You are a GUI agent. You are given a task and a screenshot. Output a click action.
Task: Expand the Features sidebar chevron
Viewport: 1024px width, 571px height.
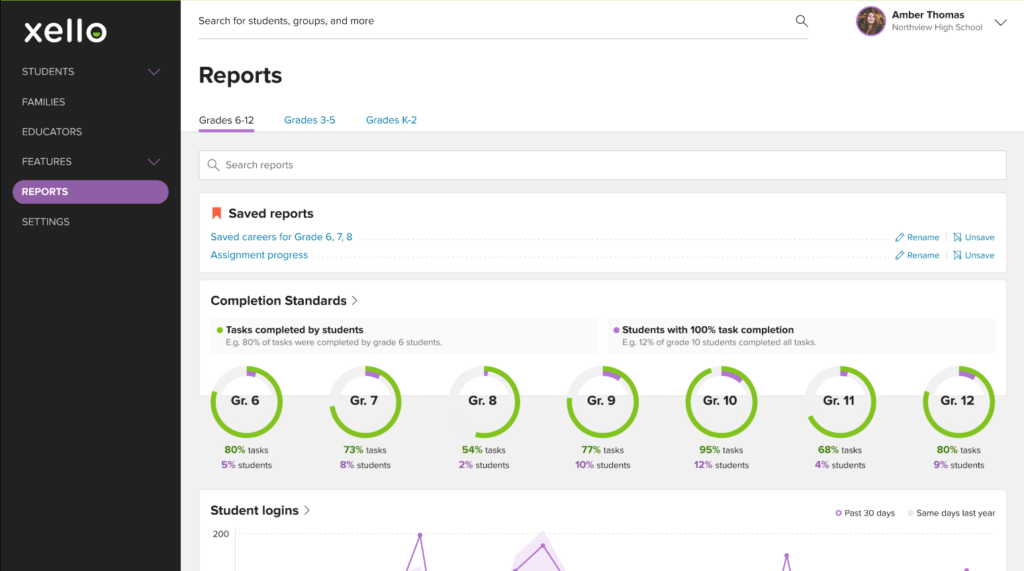[x=153, y=162]
